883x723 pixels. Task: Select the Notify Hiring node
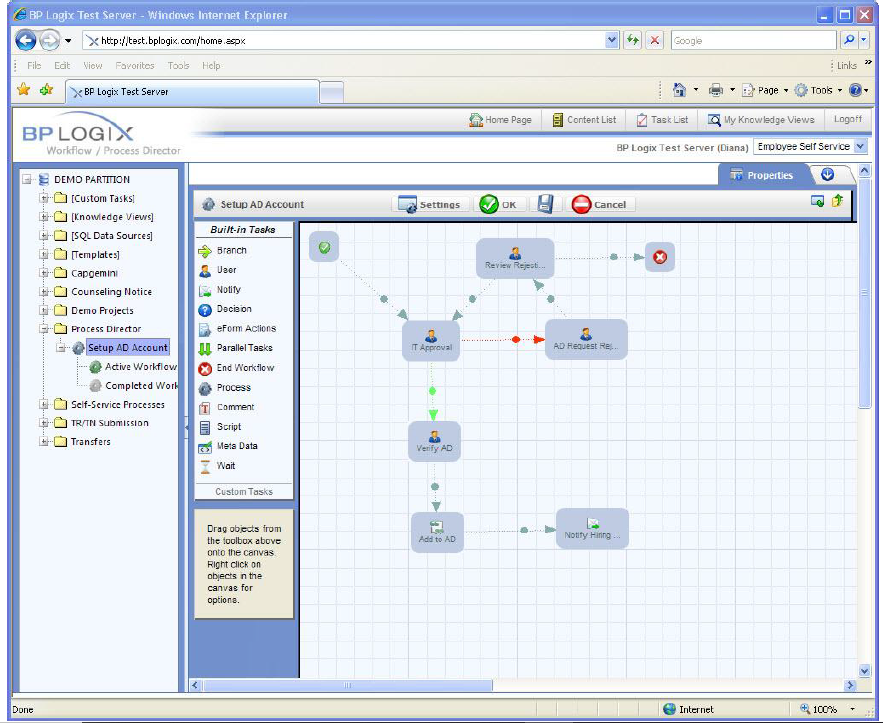click(592, 529)
